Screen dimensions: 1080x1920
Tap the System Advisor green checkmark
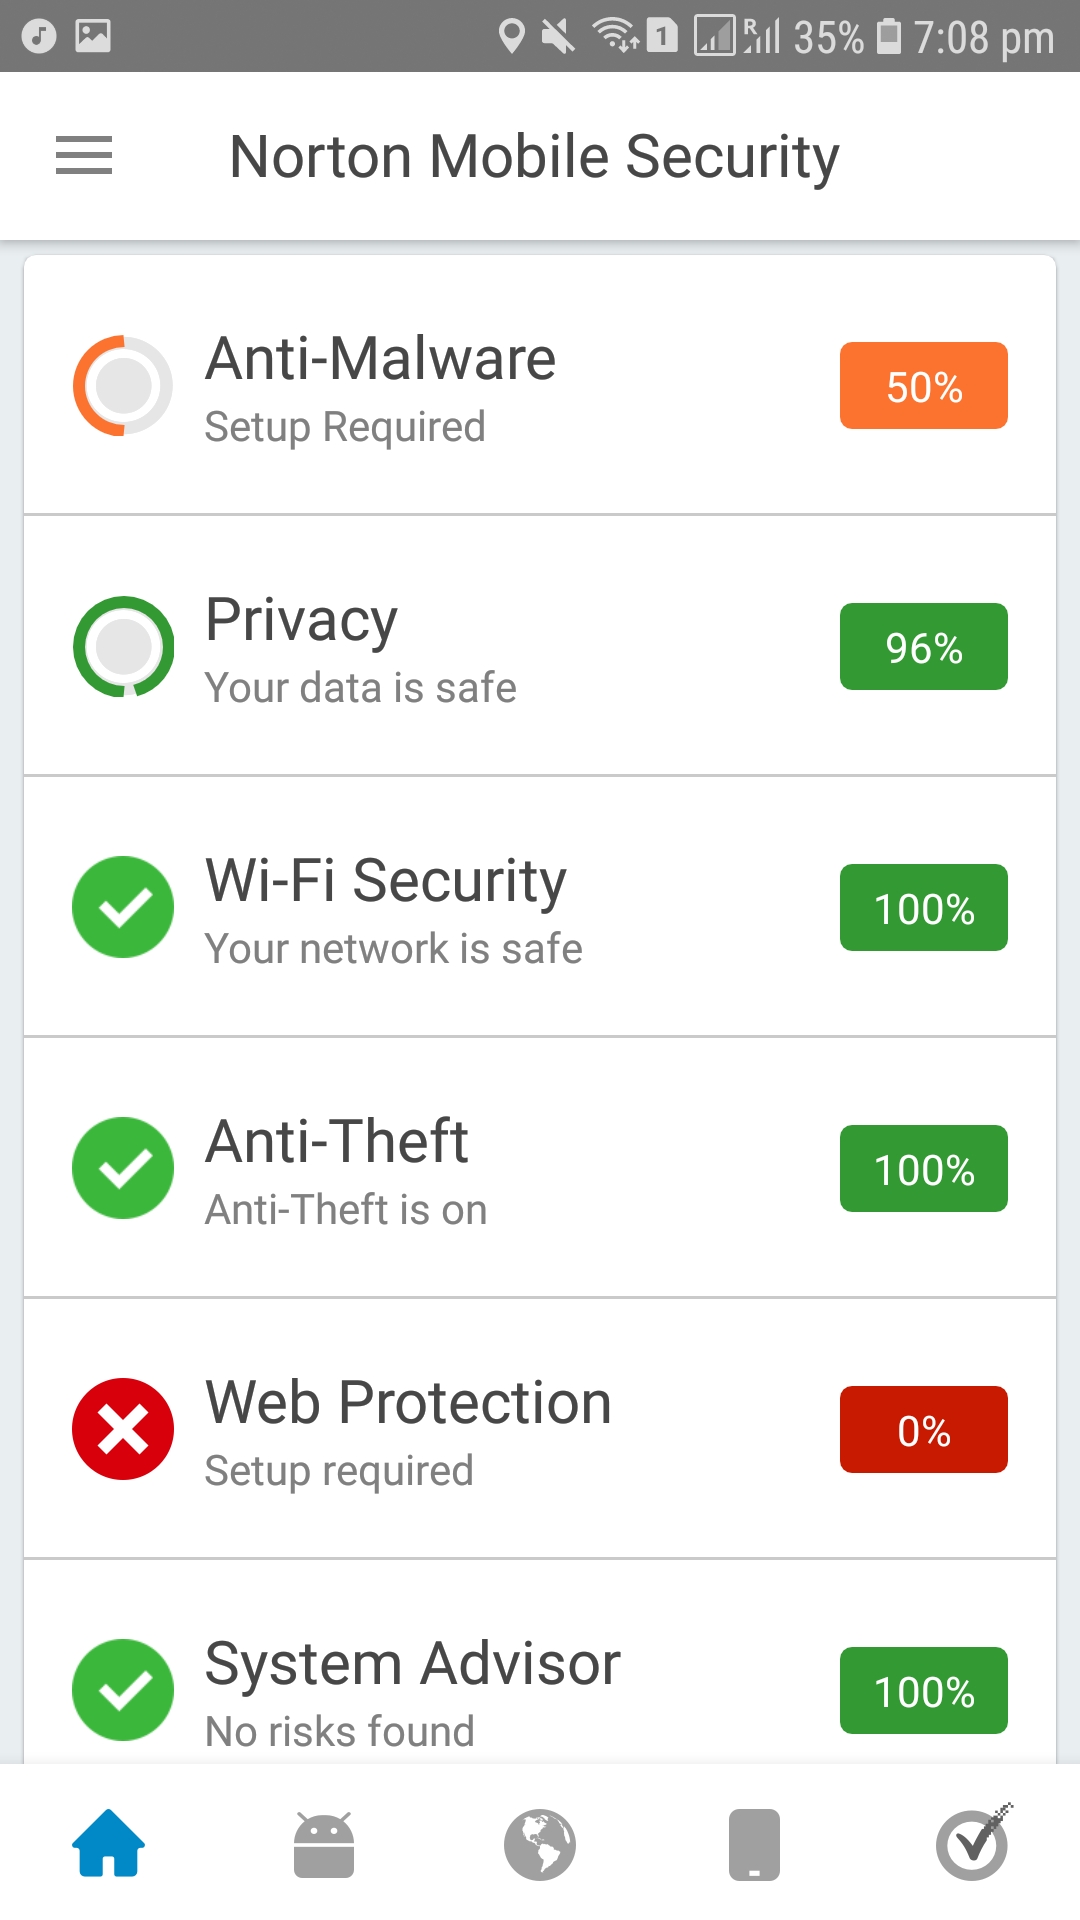pos(123,1690)
